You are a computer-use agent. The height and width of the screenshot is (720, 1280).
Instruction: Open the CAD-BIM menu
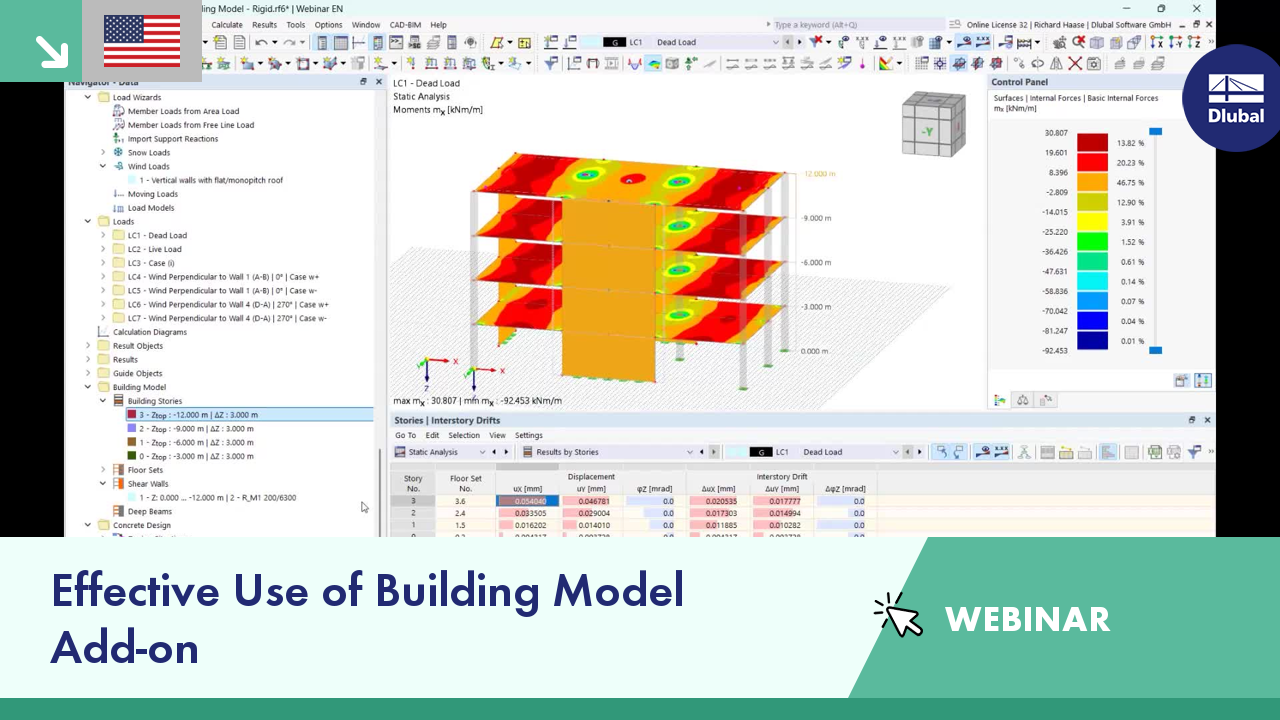tap(407, 25)
